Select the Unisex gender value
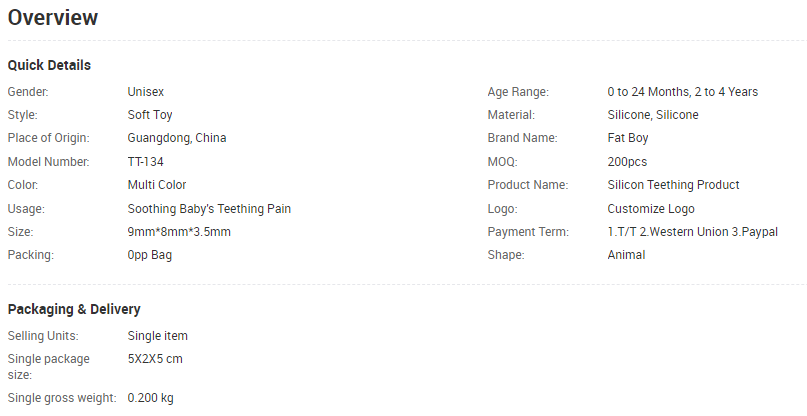The image size is (807, 416). (146, 92)
